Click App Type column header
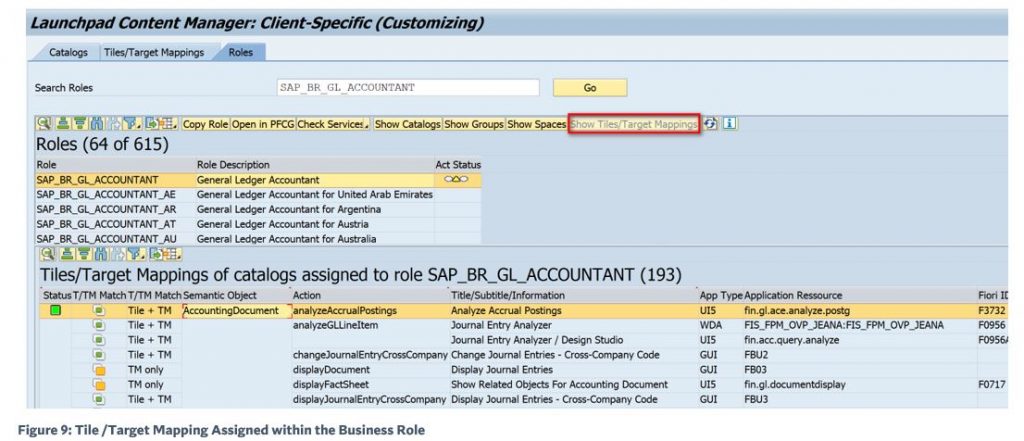Screen dimensions: 1024x441 pyautogui.click(x=721, y=295)
